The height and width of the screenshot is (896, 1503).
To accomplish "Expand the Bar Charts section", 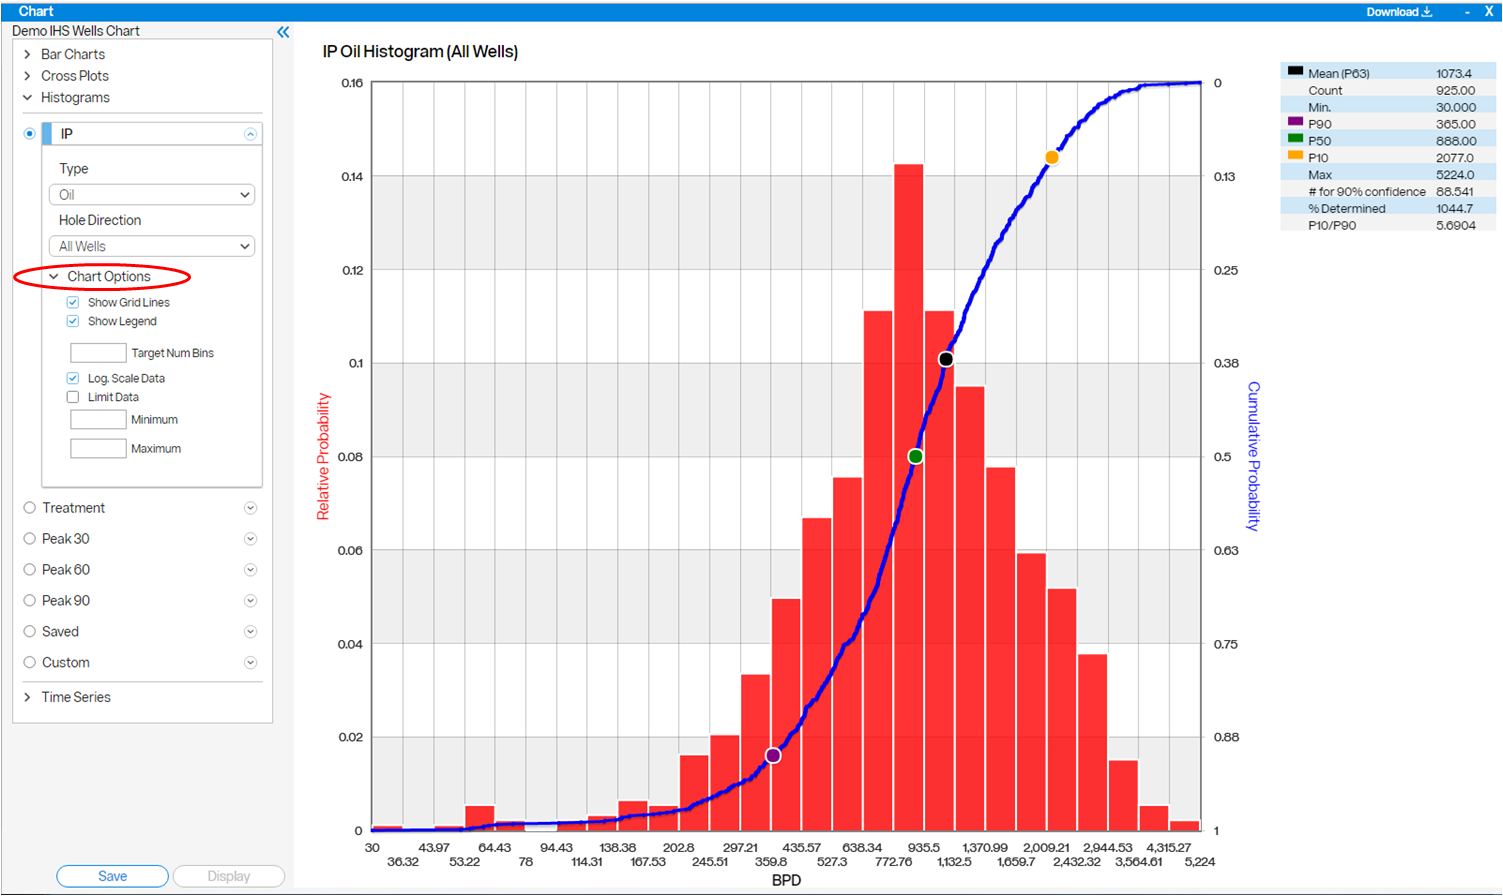I will [27, 54].
